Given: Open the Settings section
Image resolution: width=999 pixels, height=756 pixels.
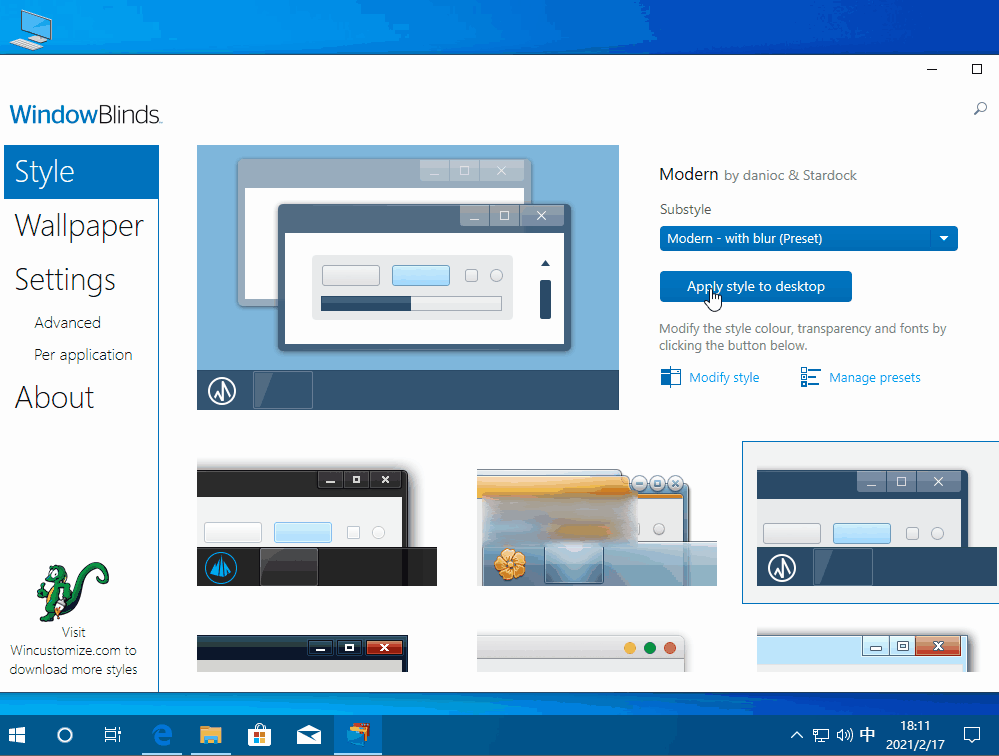Looking at the screenshot, I should 65,280.
